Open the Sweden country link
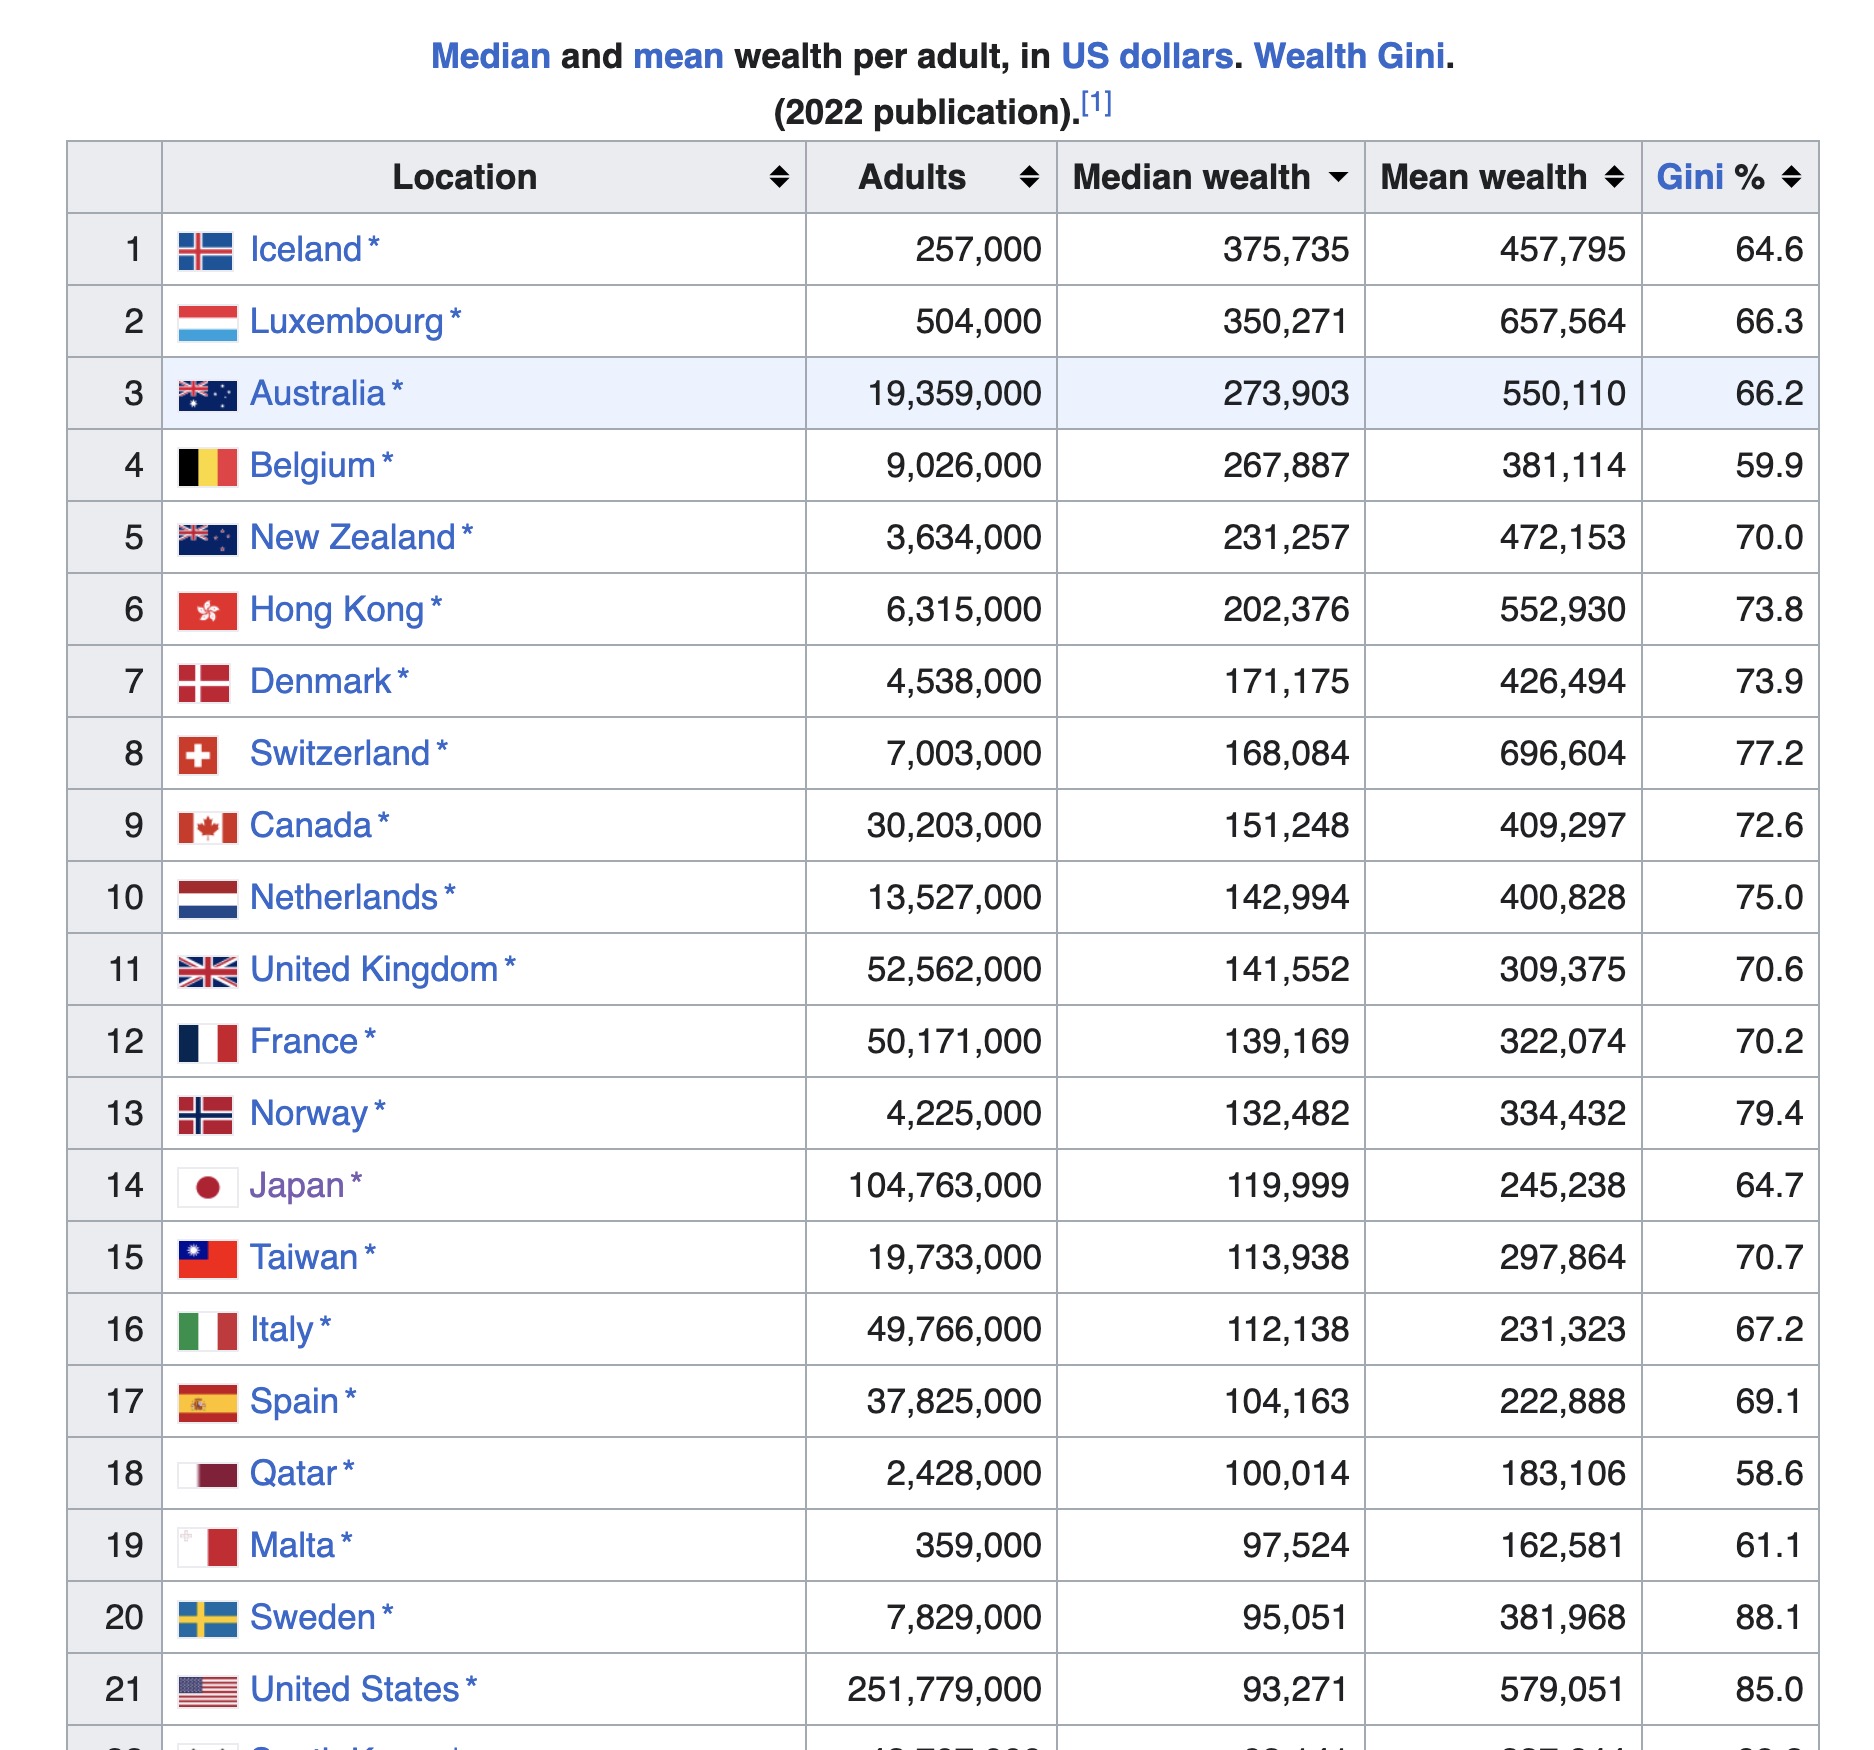The image size is (1874, 1750). [312, 1617]
